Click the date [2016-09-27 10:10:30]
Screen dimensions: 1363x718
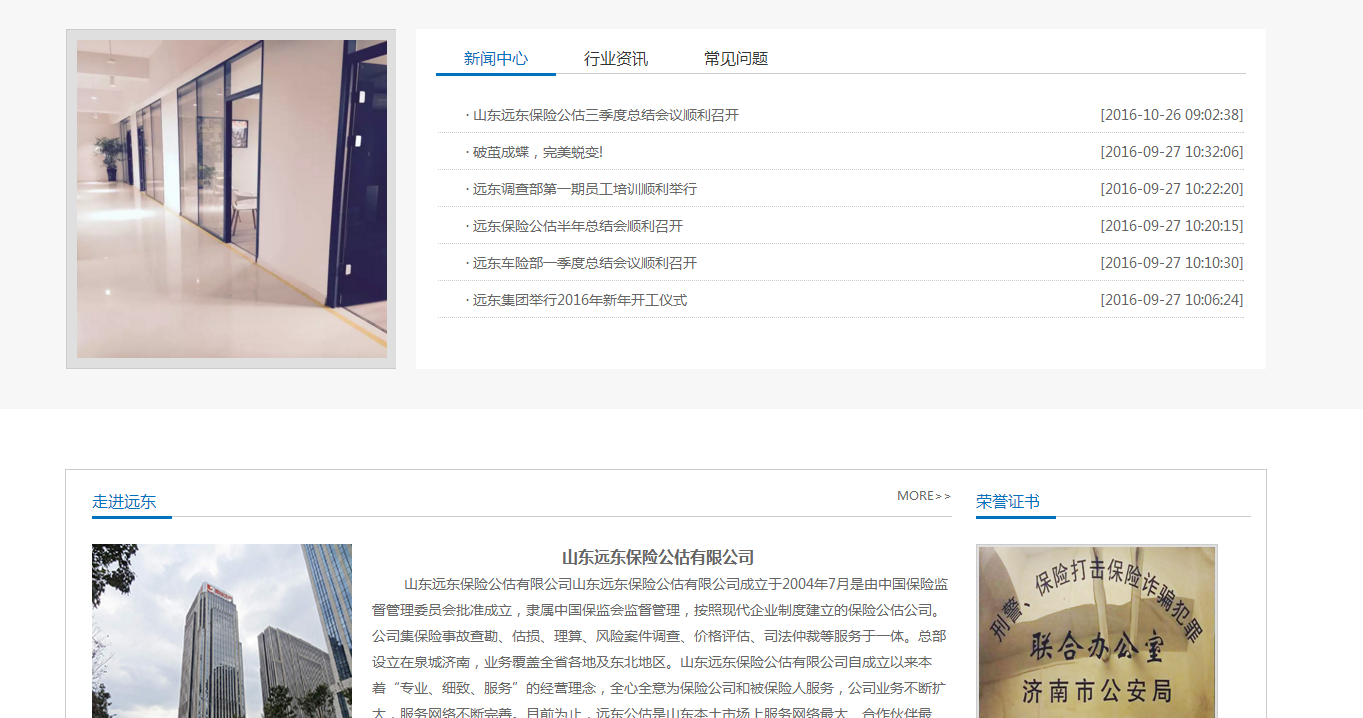pos(1172,263)
